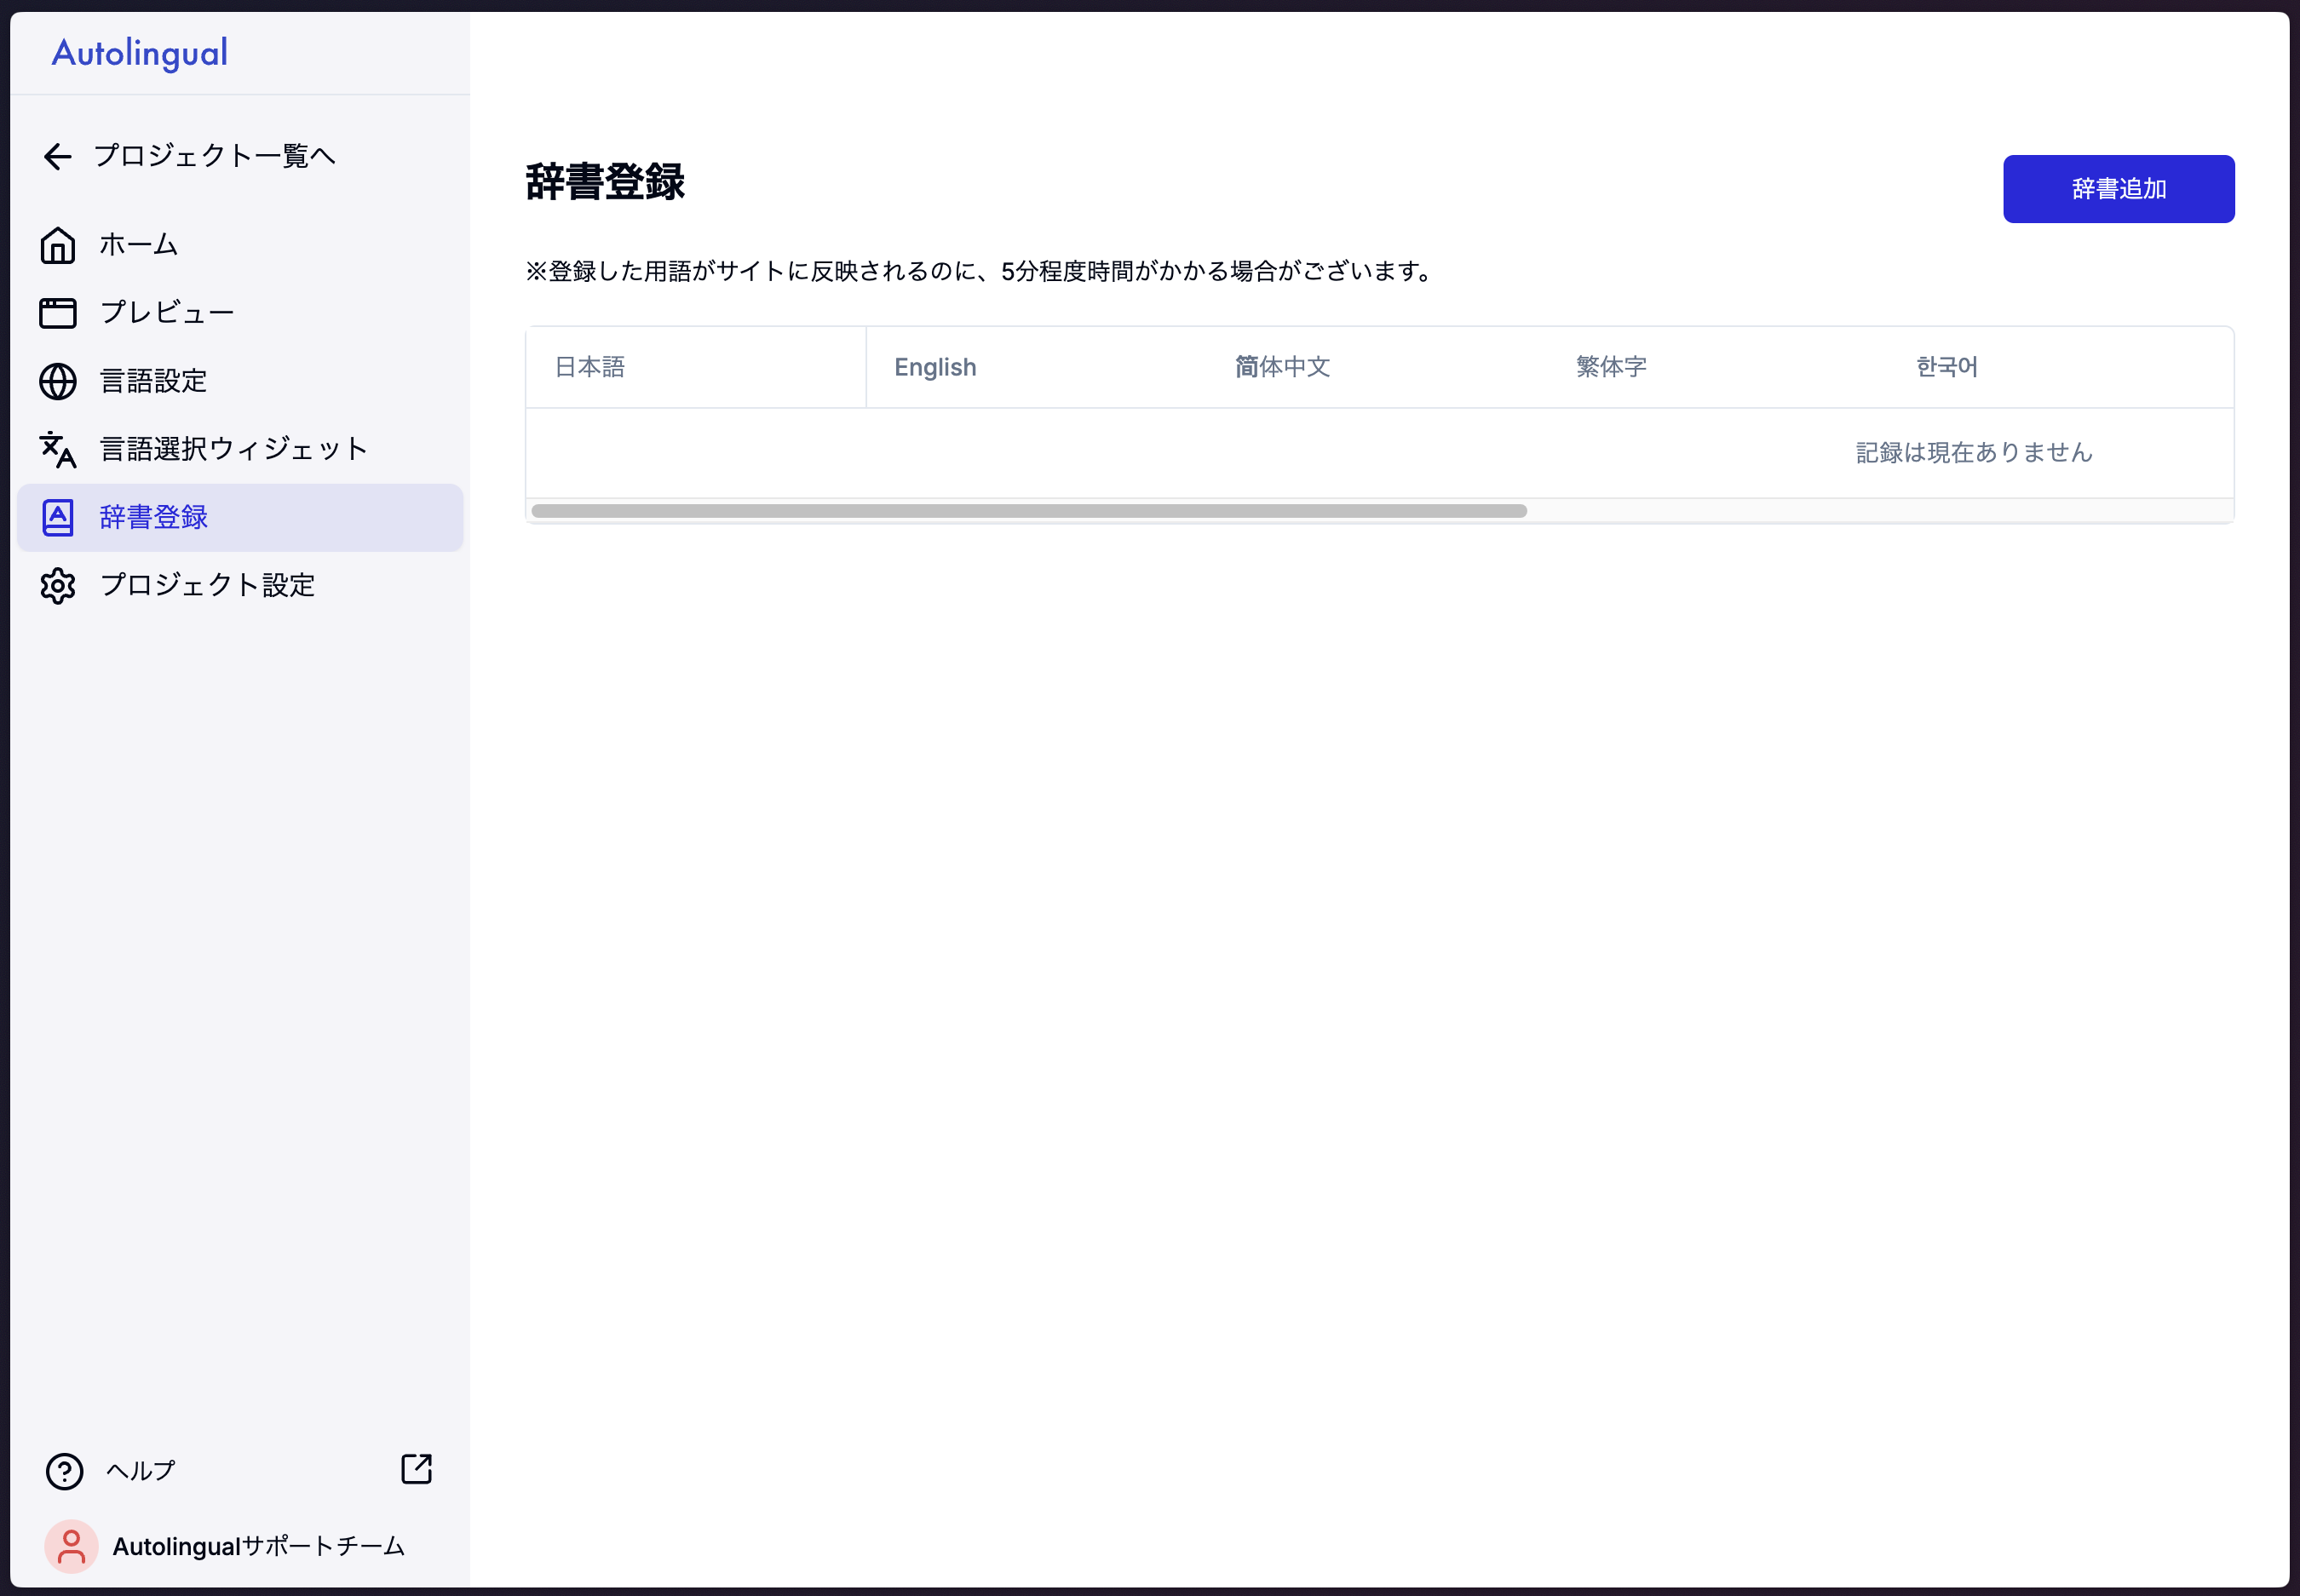Click the gear project settings icon
2300x1596 pixels.
click(58, 585)
